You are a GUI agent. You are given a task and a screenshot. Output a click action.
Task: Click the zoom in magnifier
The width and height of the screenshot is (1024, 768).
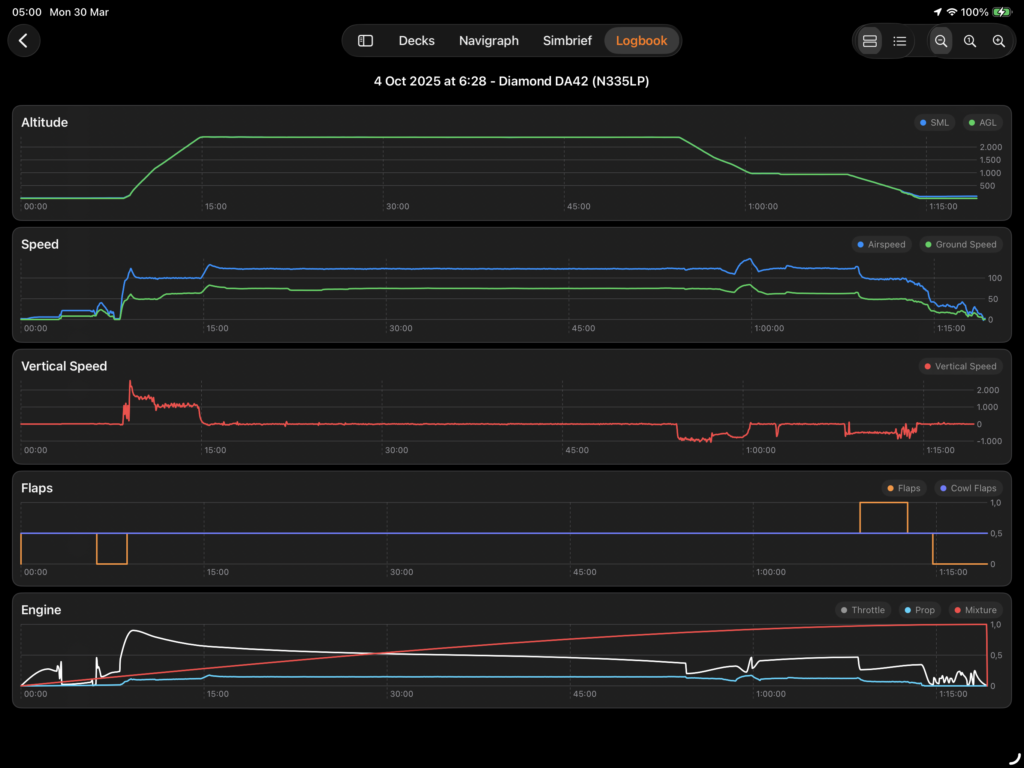(x=999, y=41)
